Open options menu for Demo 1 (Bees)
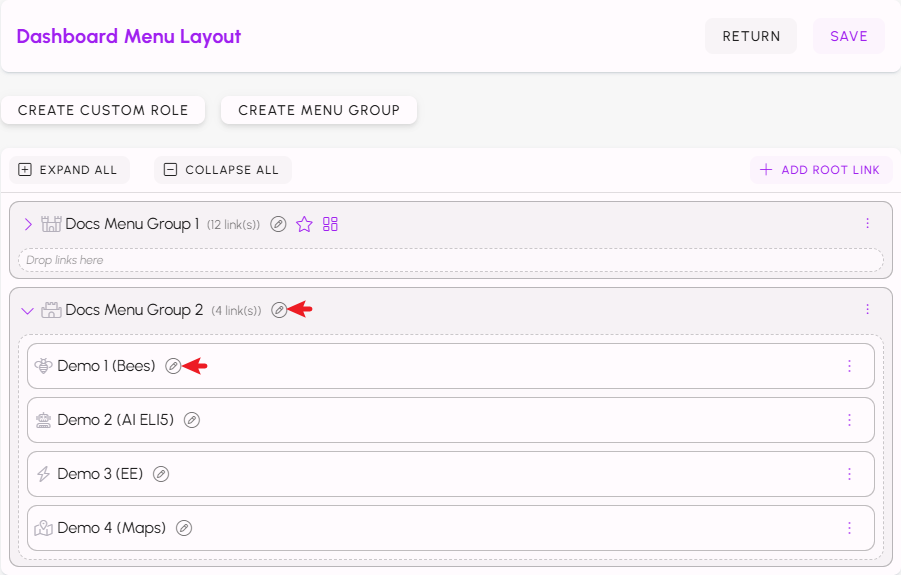This screenshot has height=575, width=901. [849, 366]
